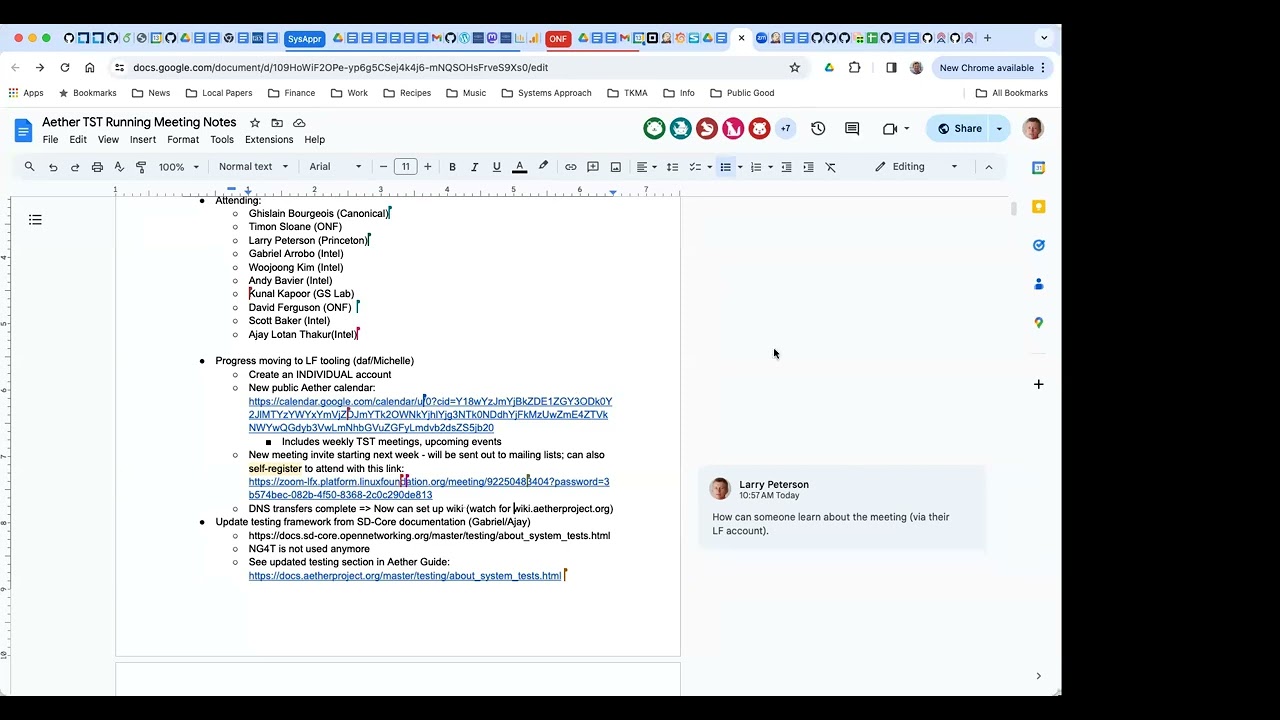Toggle underline formatting

tap(496, 167)
